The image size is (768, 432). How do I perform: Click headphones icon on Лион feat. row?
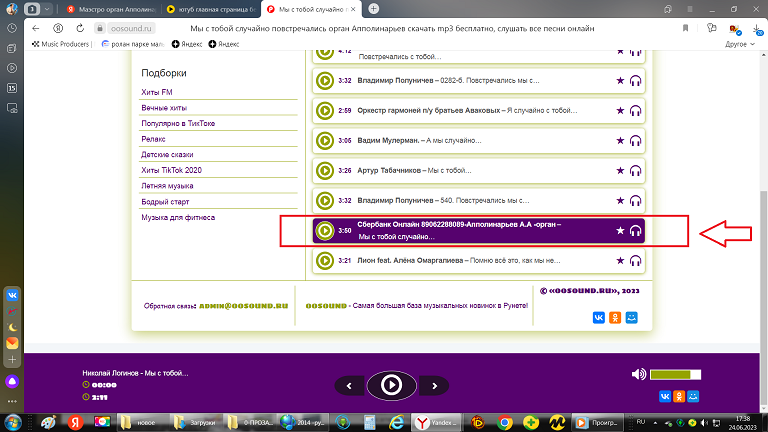click(635, 261)
